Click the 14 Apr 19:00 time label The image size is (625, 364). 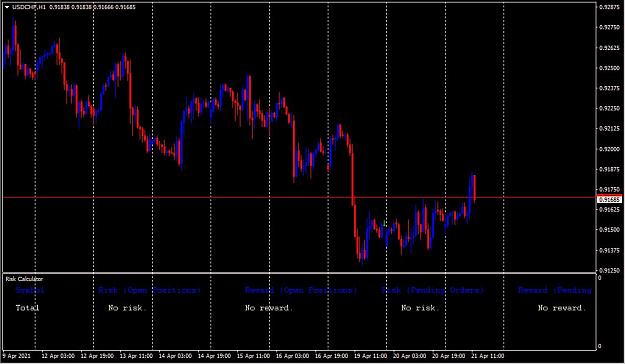point(214,356)
